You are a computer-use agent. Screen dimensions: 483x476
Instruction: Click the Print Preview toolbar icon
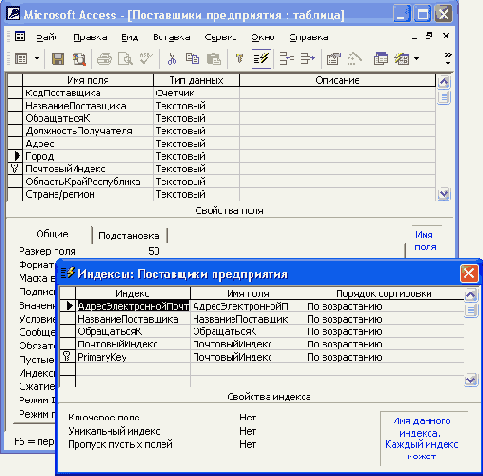[125, 59]
